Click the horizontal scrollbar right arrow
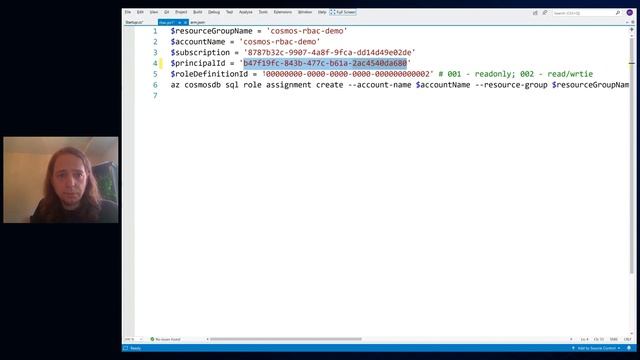 [x=571, y=339]
